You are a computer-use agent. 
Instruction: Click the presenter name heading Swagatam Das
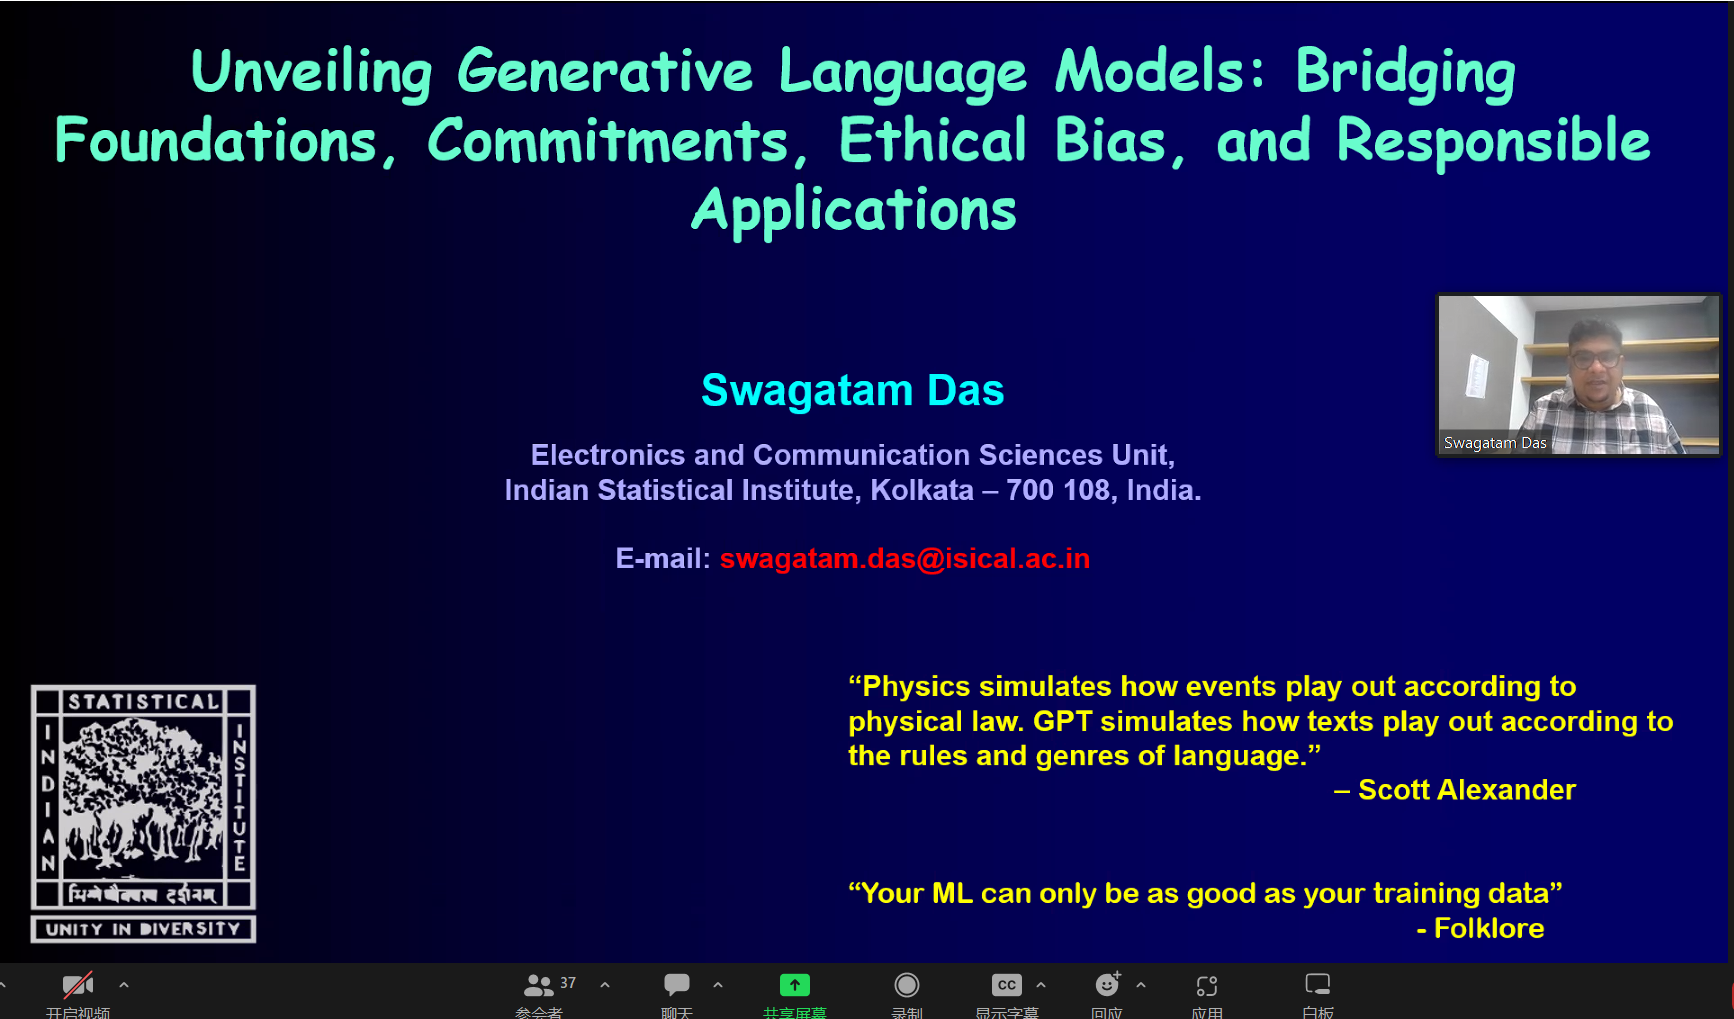(852, 390)
